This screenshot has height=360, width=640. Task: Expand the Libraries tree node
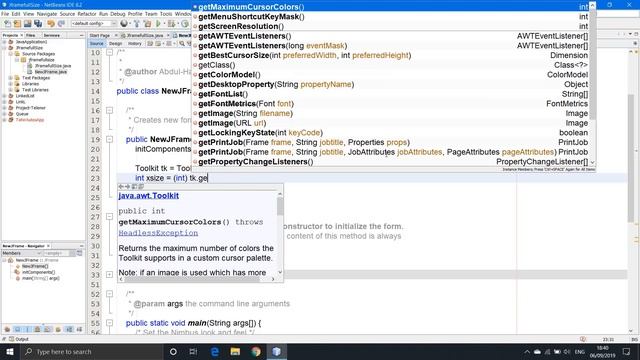click(x=11, y=84)
